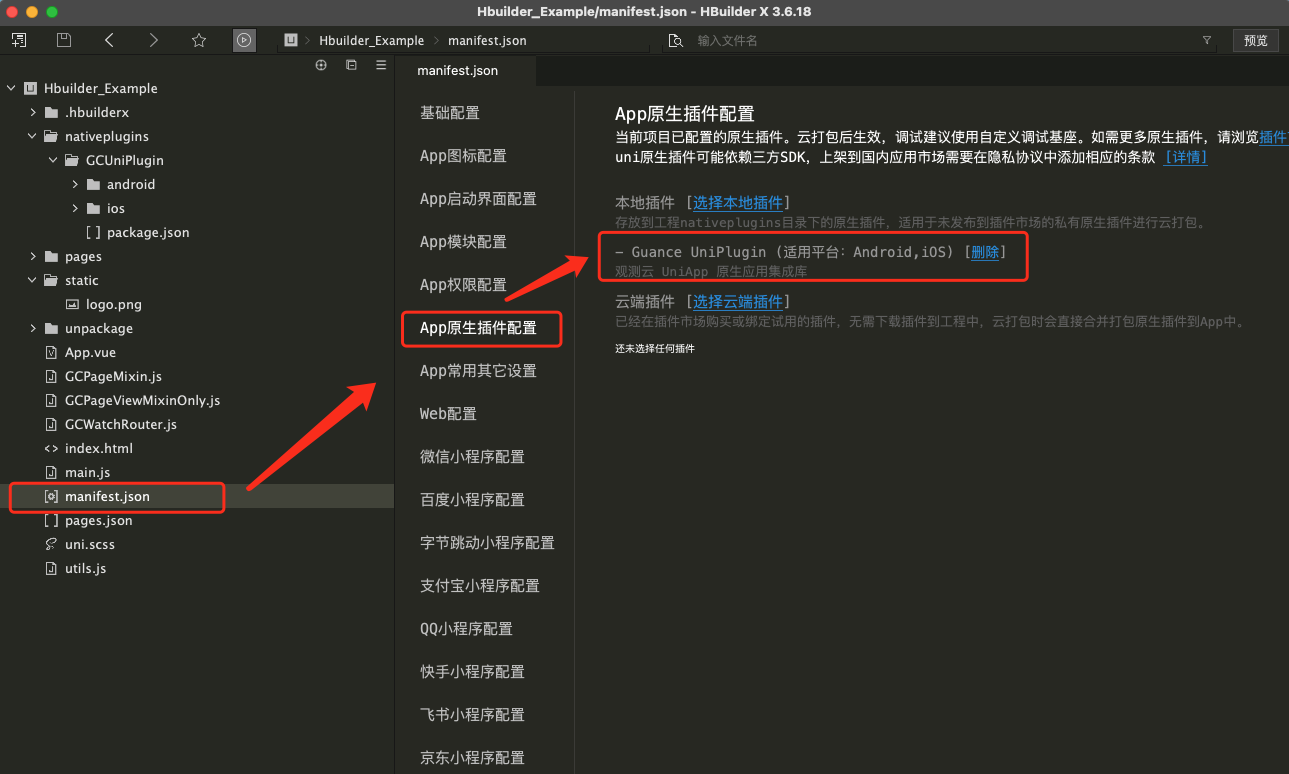Click the 详情 details link

[1185, 157]
